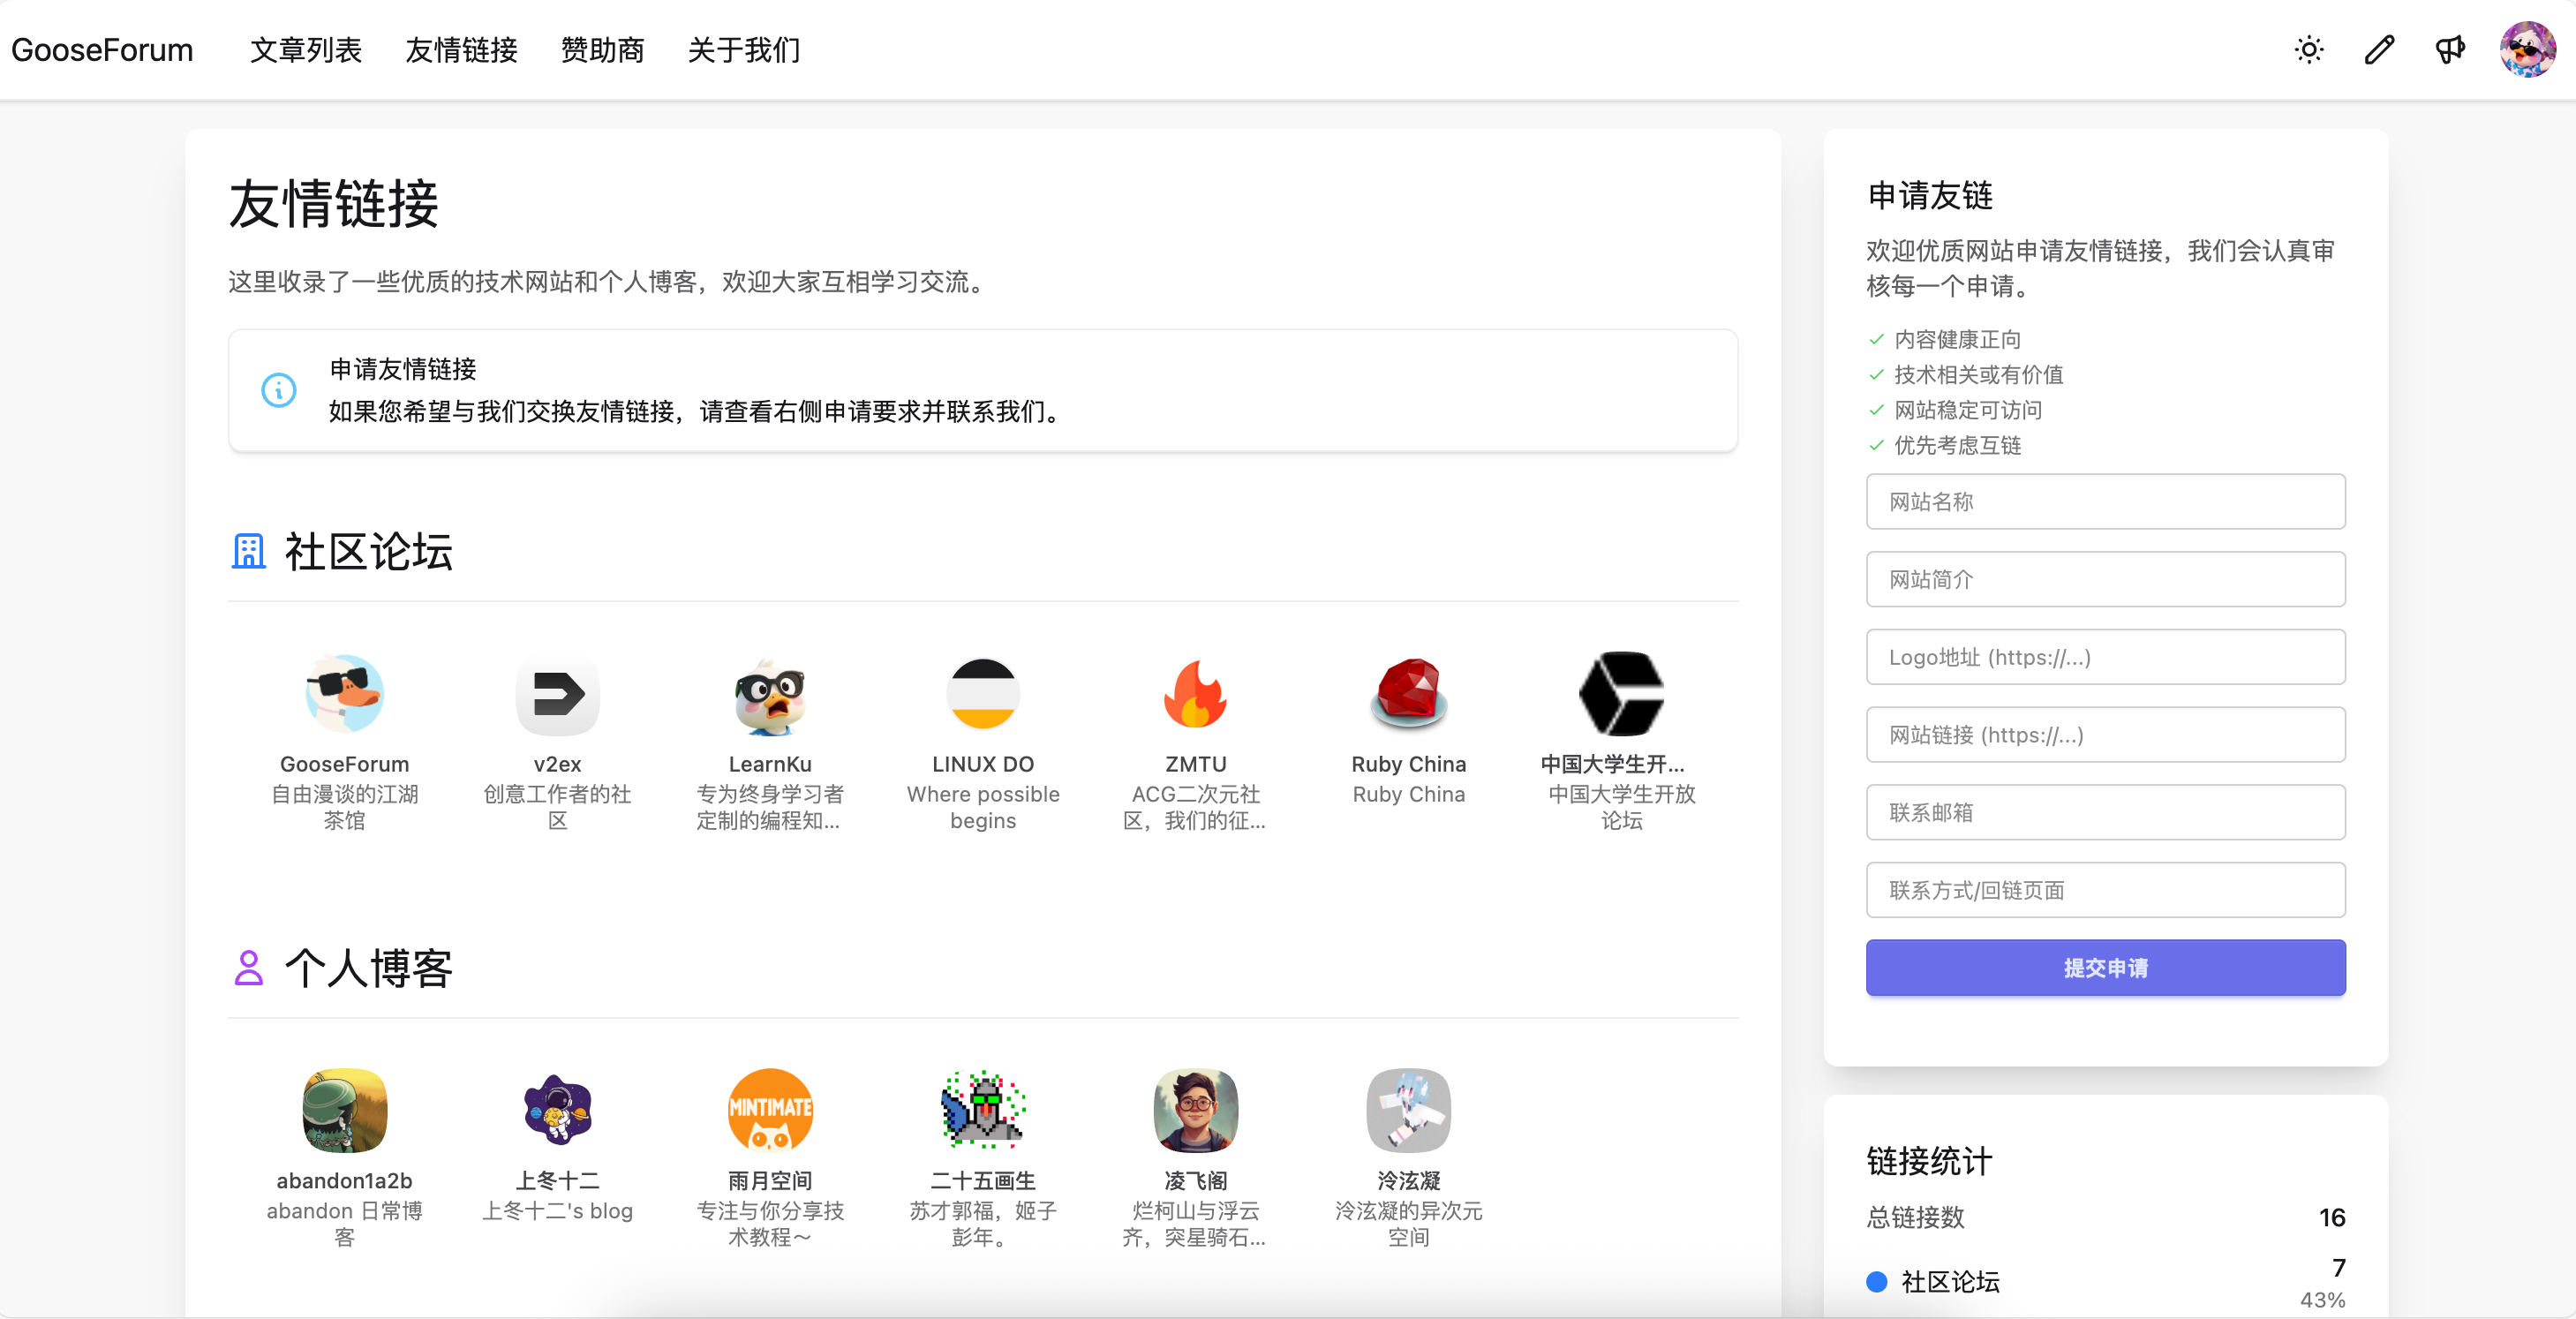2576x1319 pixels.
Task: Click the 优先考虑互链 requirement text
Action: 1957,446
